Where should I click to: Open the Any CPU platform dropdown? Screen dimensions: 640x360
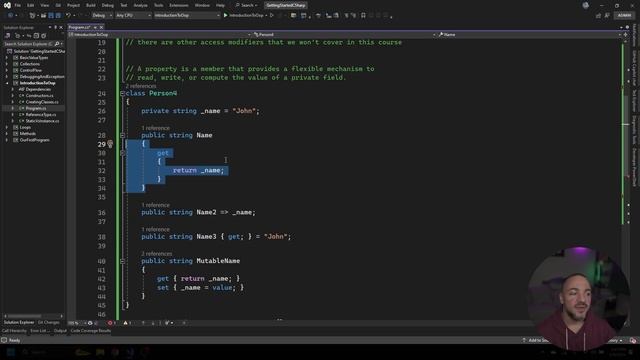click(x=133, y=15)
